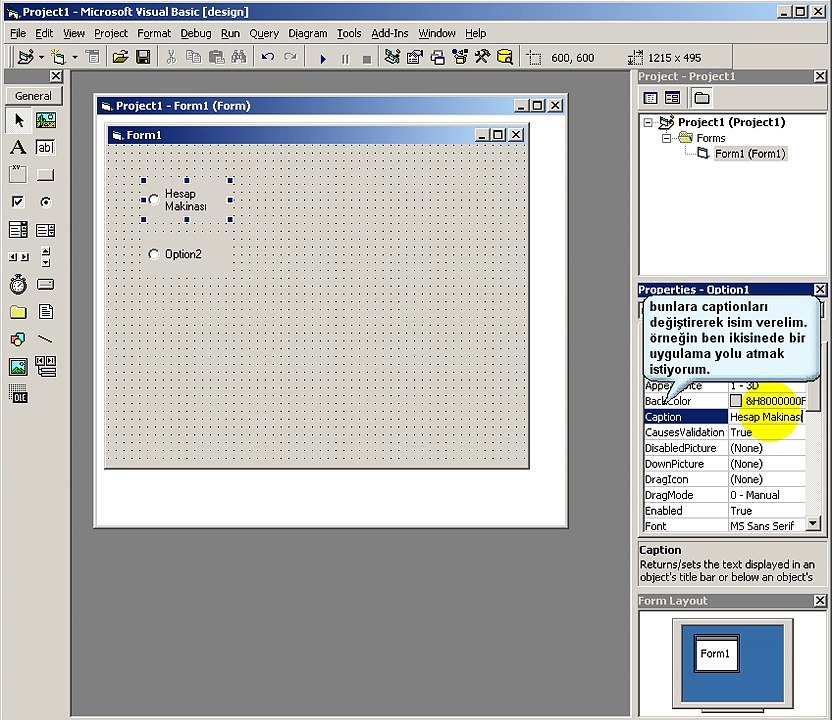Viewport: 832px width, 720px height.
Task: Select the Shape tool
Action: coord(18,339)
